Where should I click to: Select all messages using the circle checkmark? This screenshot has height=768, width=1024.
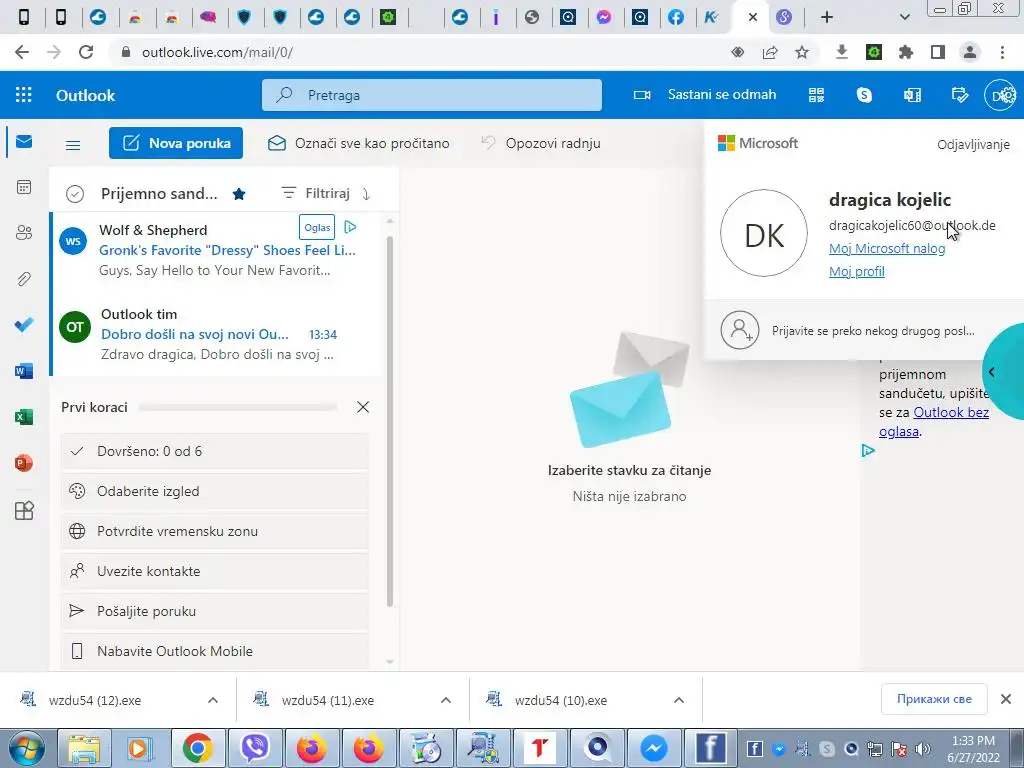pos(75,194)
